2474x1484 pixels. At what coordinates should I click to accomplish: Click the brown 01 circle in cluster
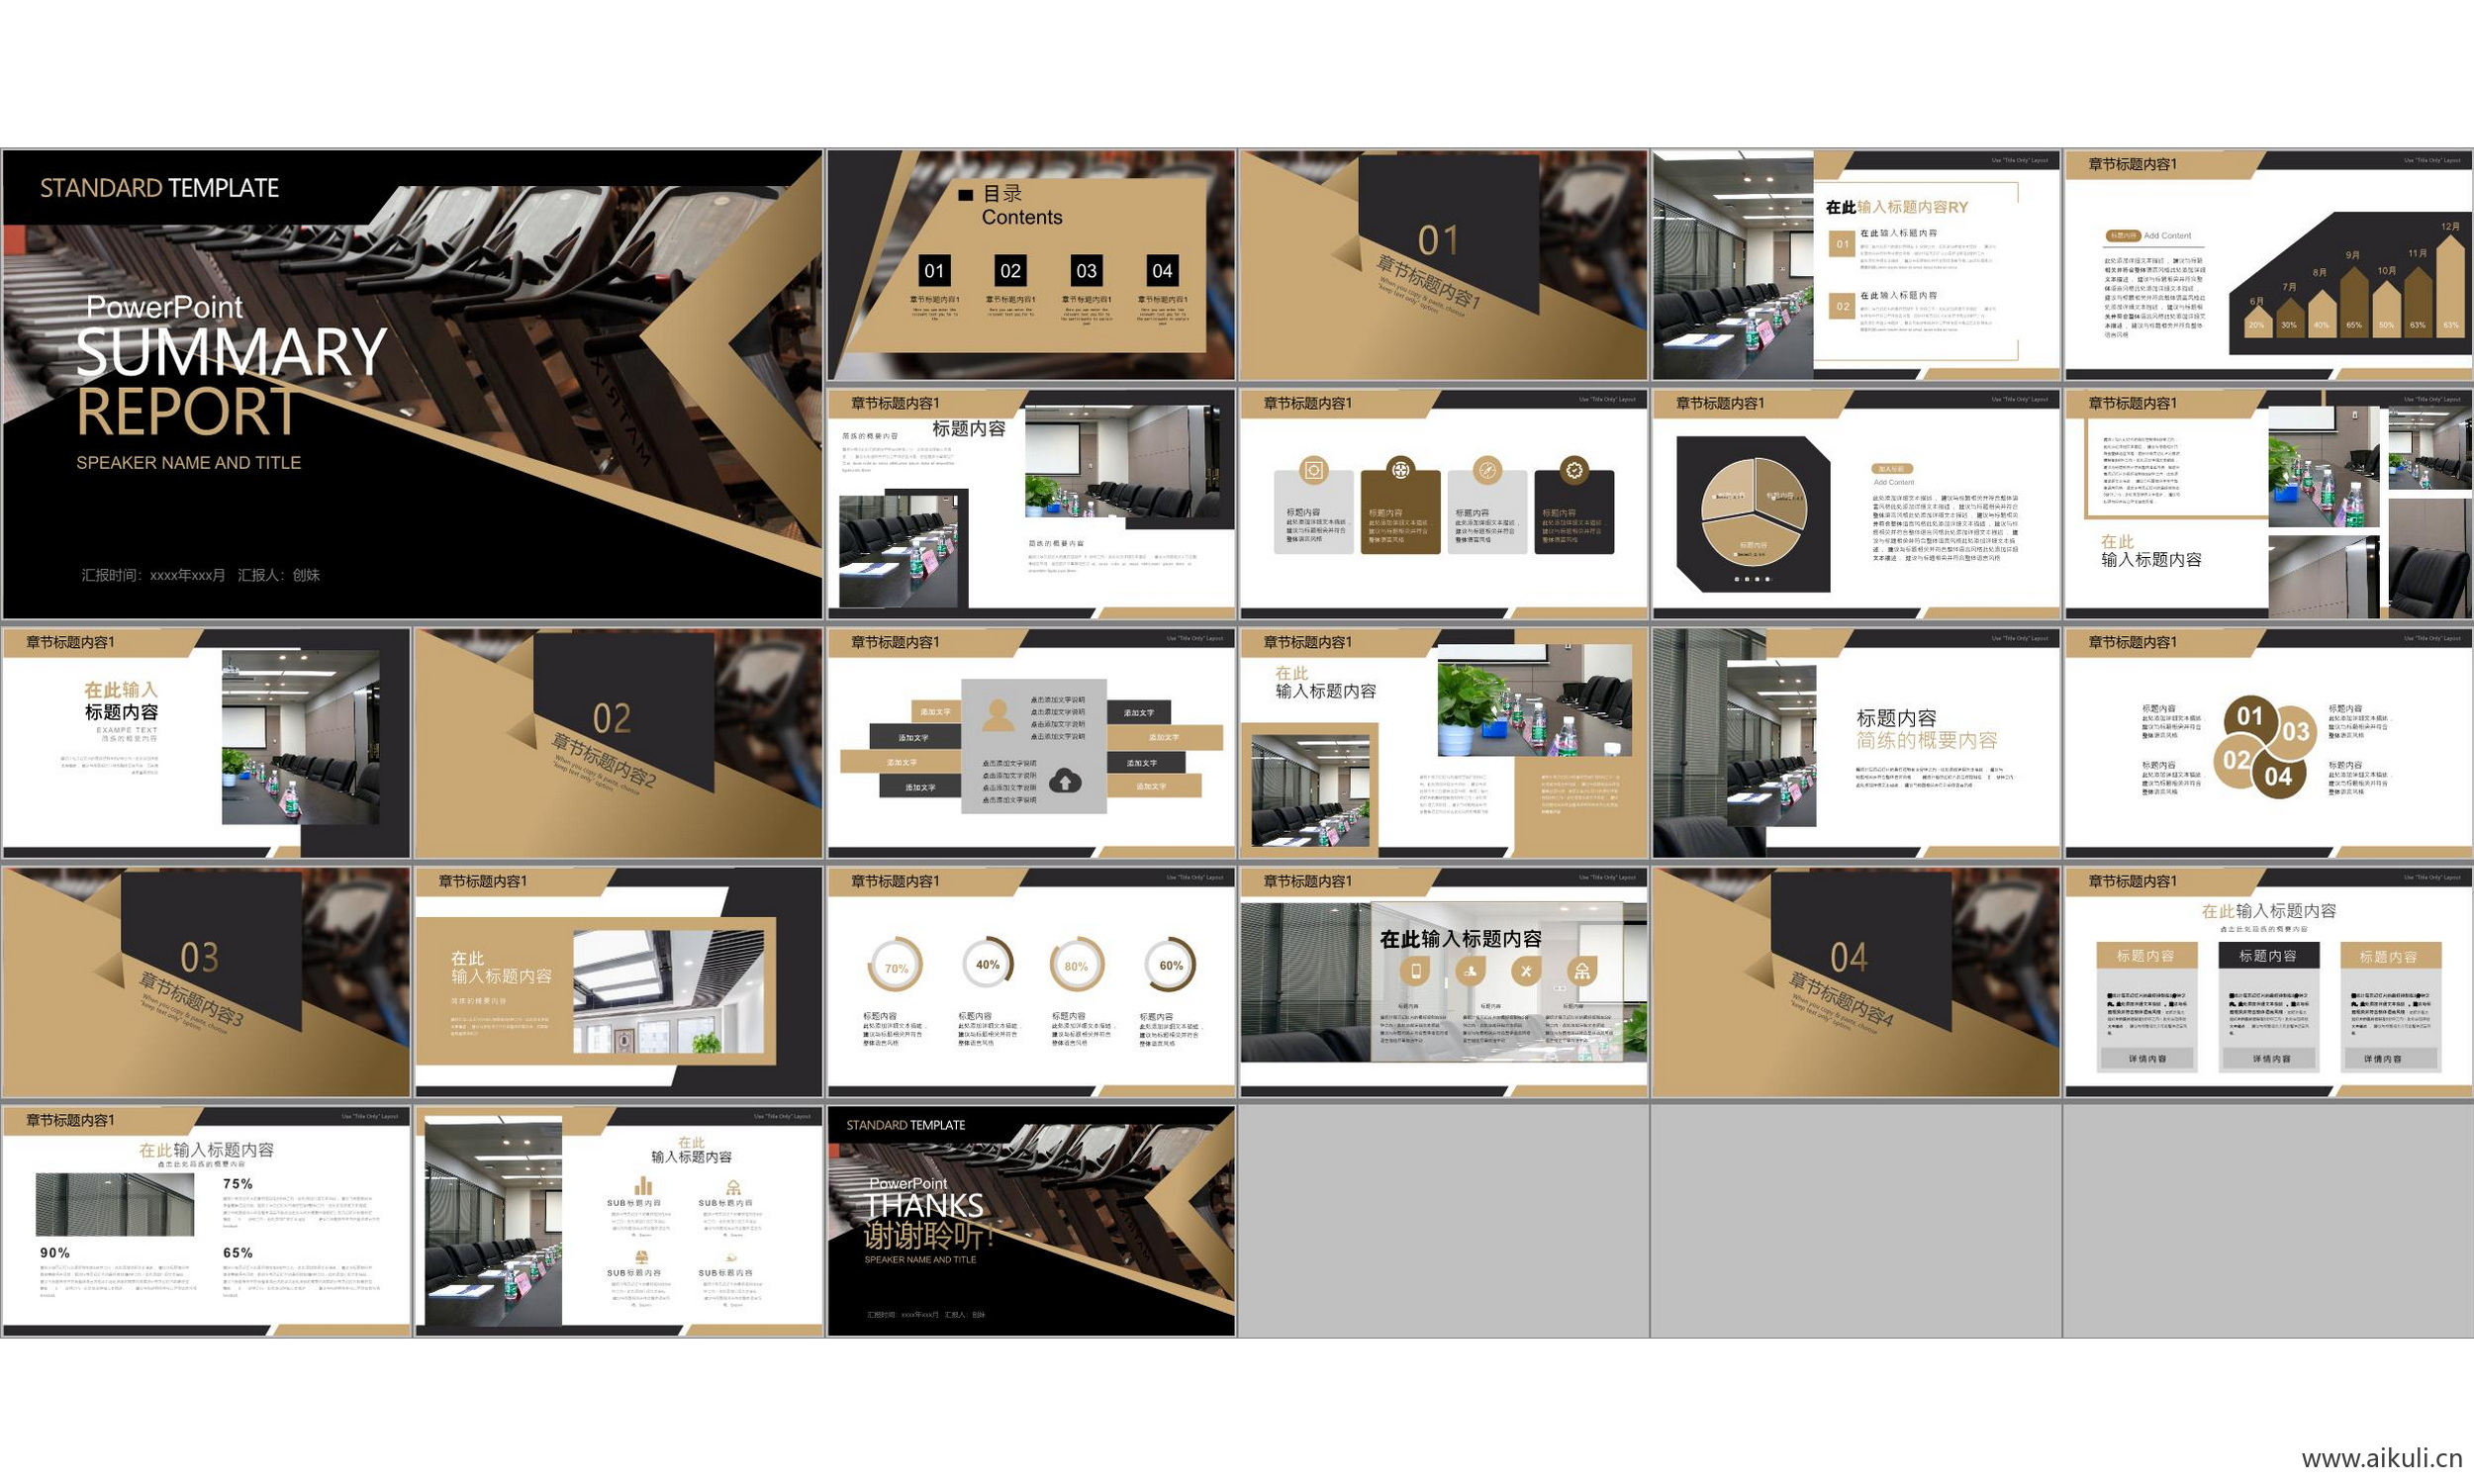[2249, 716]
